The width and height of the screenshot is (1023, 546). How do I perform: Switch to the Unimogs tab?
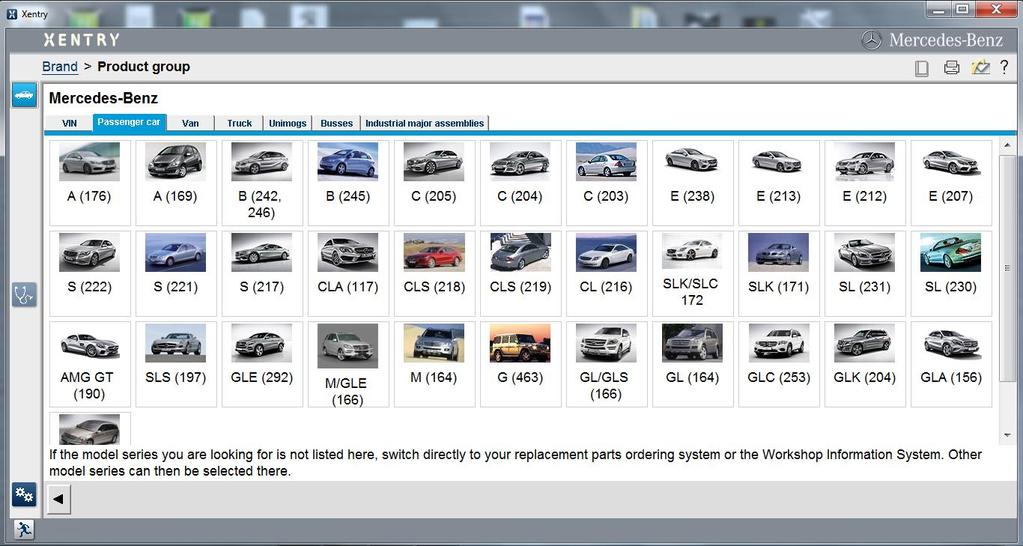pyautogui.click(x=288, y=123)
